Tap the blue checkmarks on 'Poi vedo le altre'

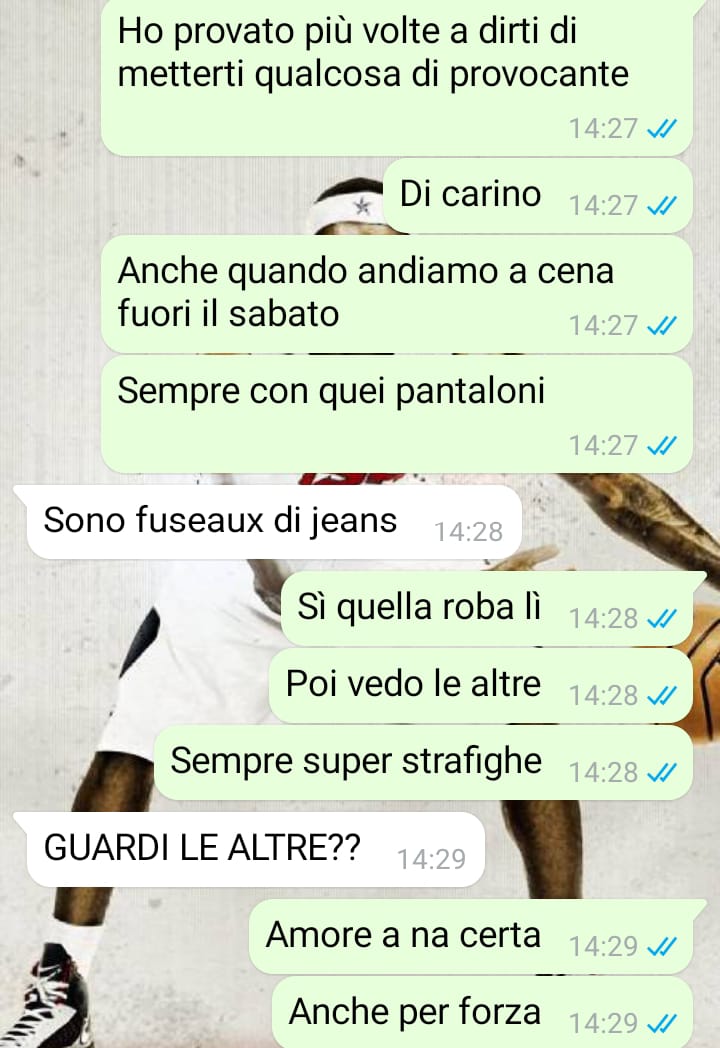pos(662,696)
